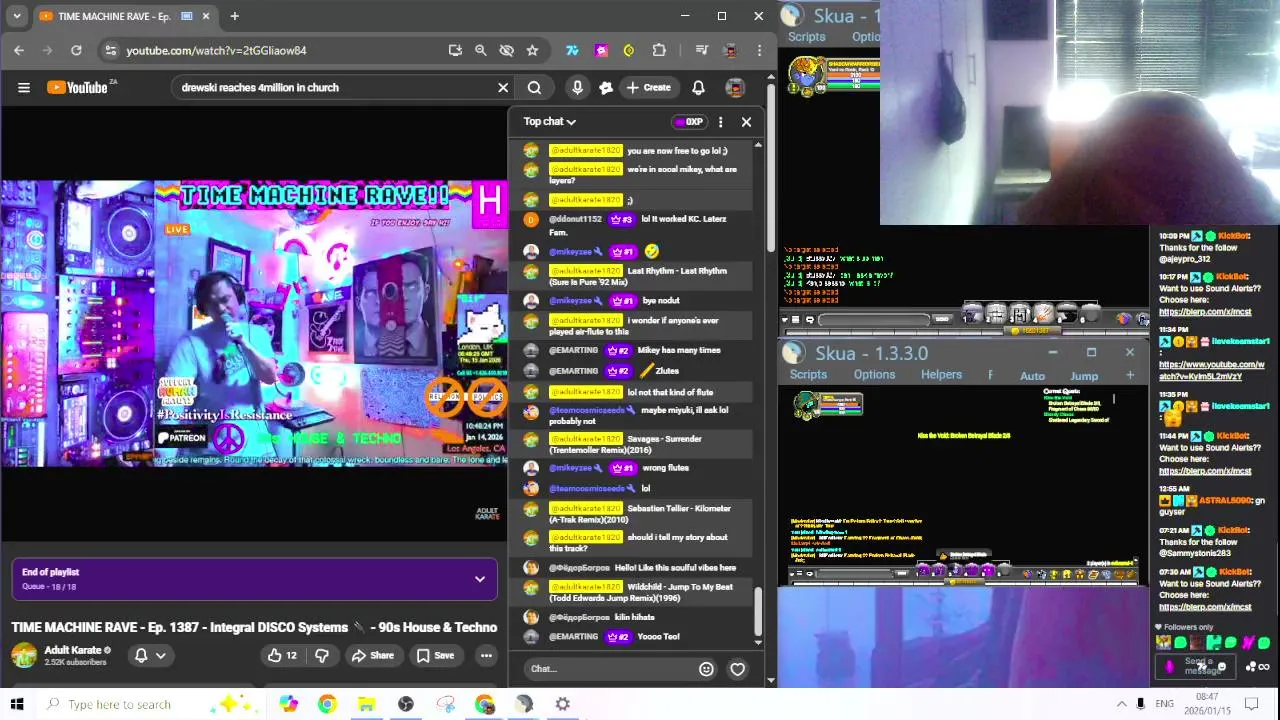Show hidden system tray icons
Screen dimensions: 1280x720
pyautogui.click(x=1121, y=704)
